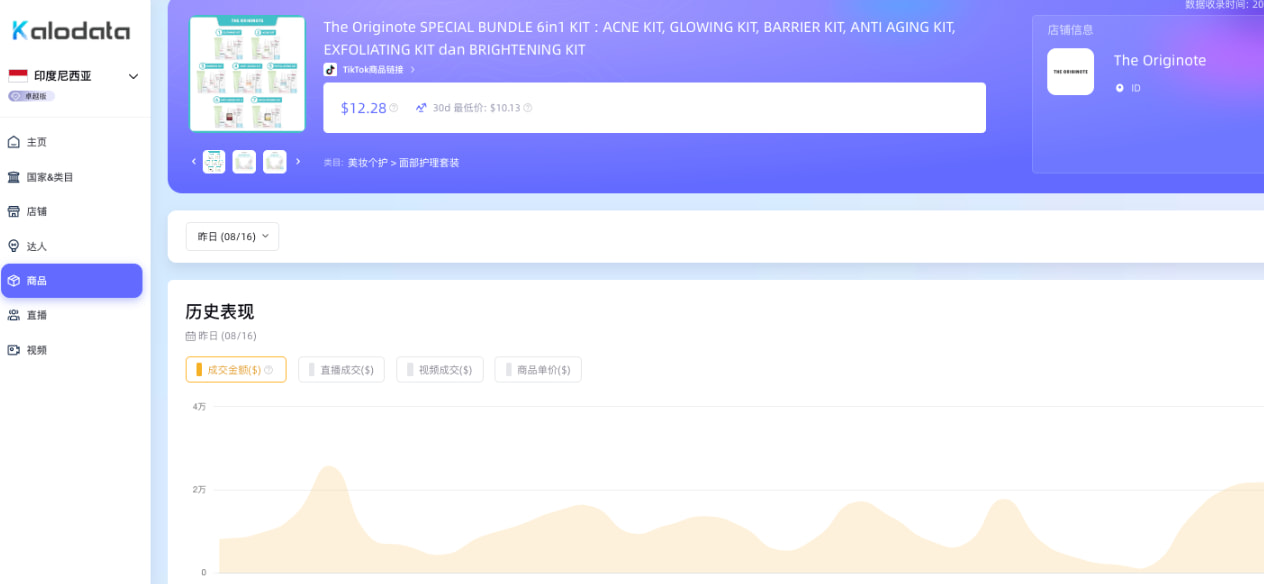Click the calendar icon under 历史表现
Image resolution: width=1264 pixels, height=584 pixels.
click(190, 336)
